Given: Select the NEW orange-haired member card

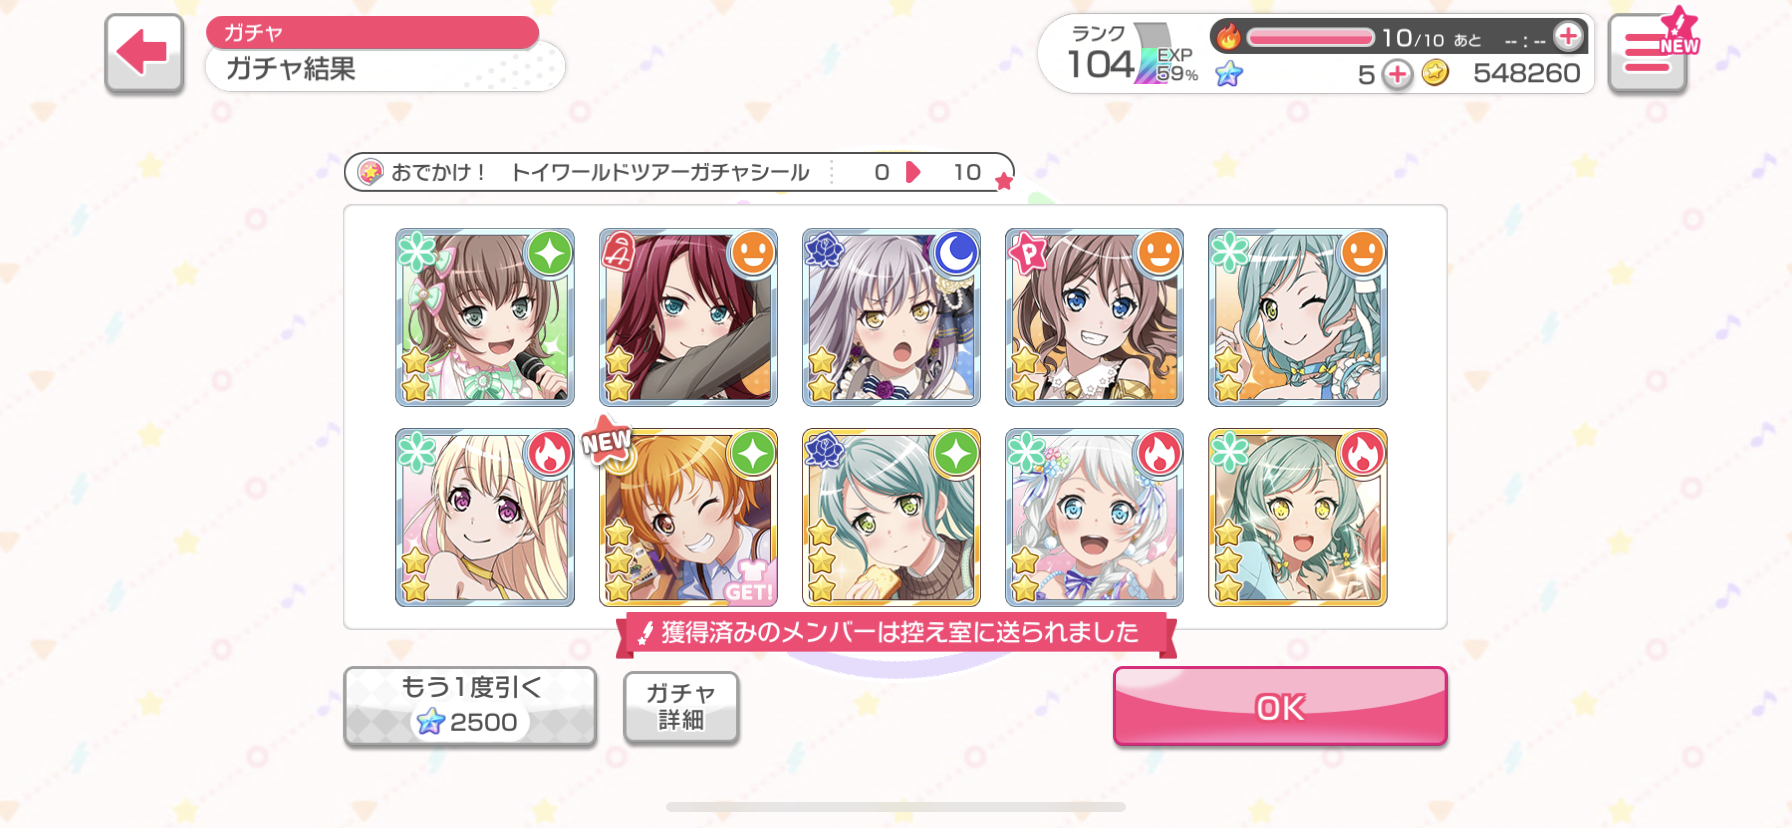Looking at the screenshot, I should pyautogui.click(x=688, y=518).
